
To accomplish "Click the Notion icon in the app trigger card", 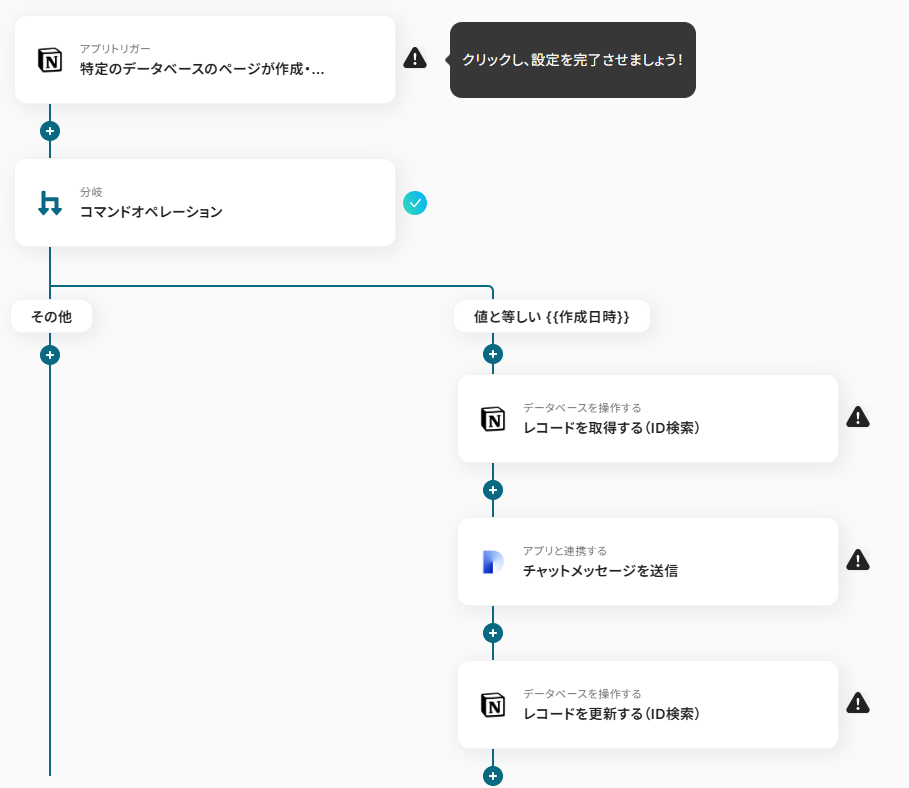I will pyautogui.click(x=50, y=60).
